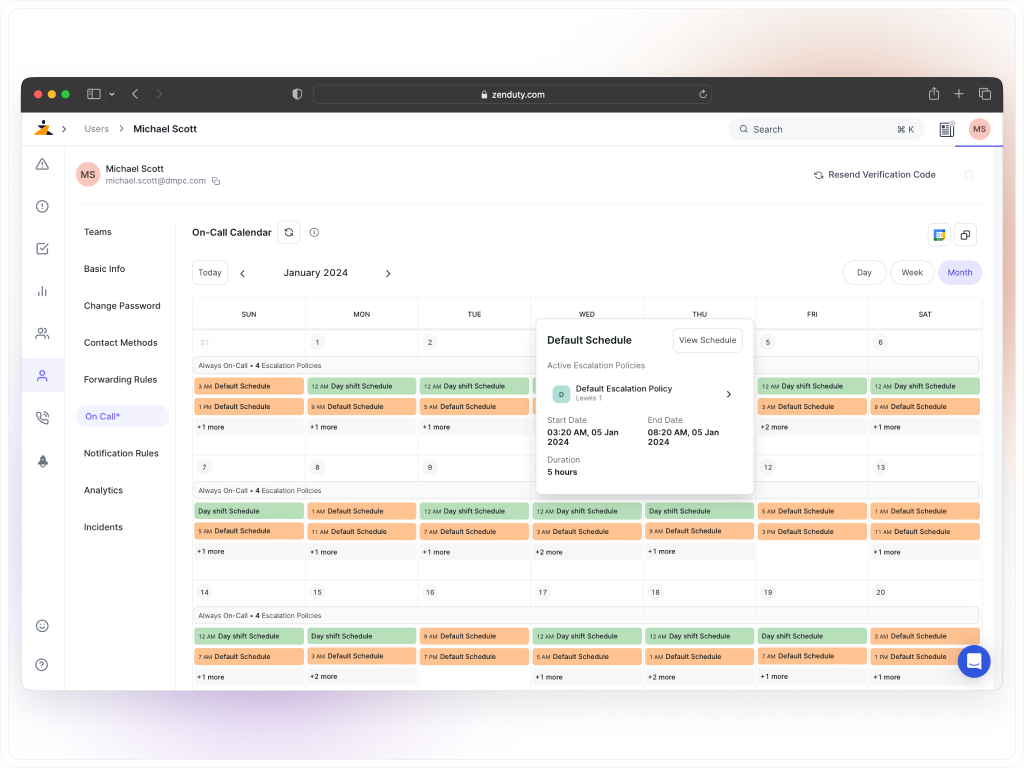Screen dimensions: 1024x768
Task: Expand Default Escalation Policy chevron
Action: click(x=729, y=394)
